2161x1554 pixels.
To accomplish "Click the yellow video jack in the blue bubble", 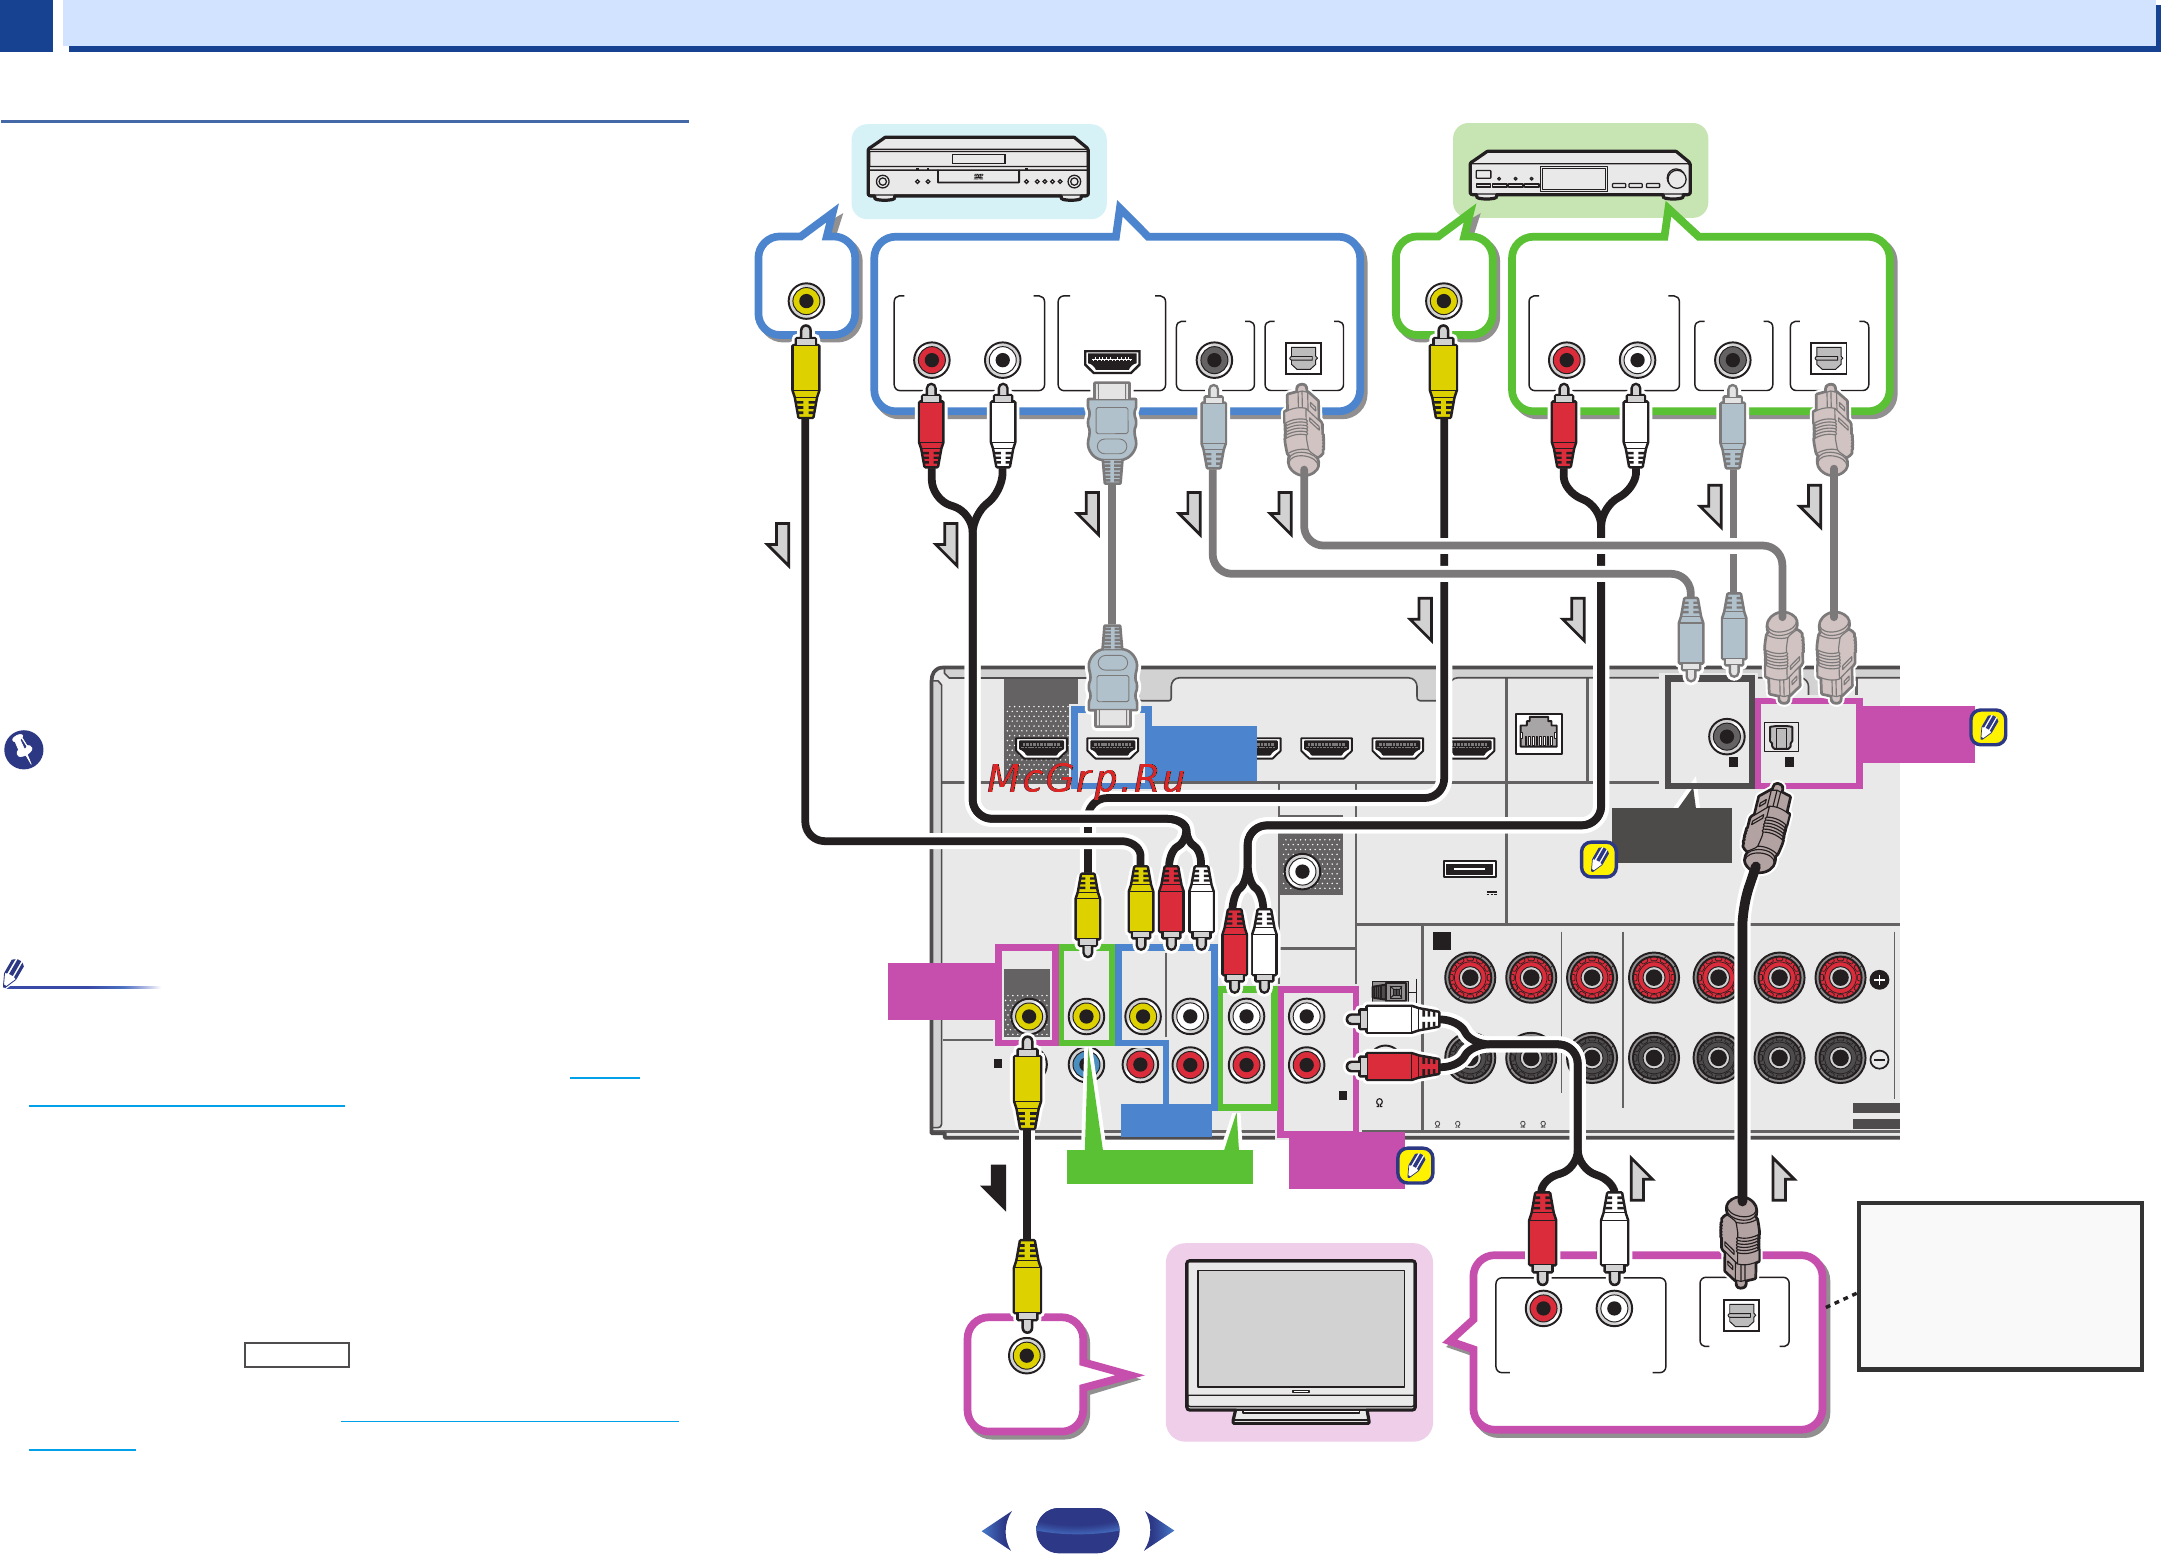I will [806, 300].
